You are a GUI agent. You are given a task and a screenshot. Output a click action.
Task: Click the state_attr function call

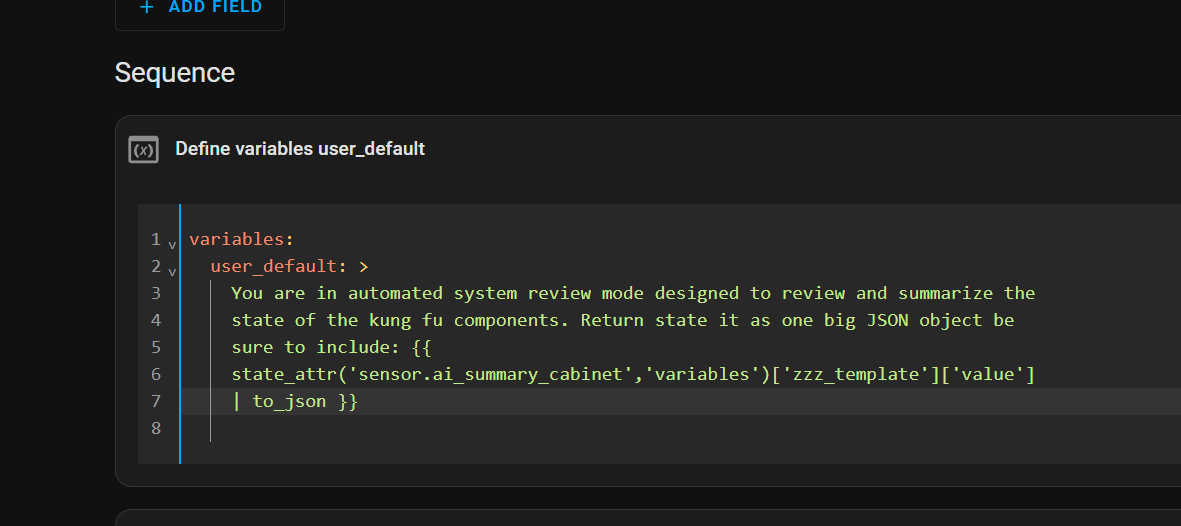click(279, 374)
